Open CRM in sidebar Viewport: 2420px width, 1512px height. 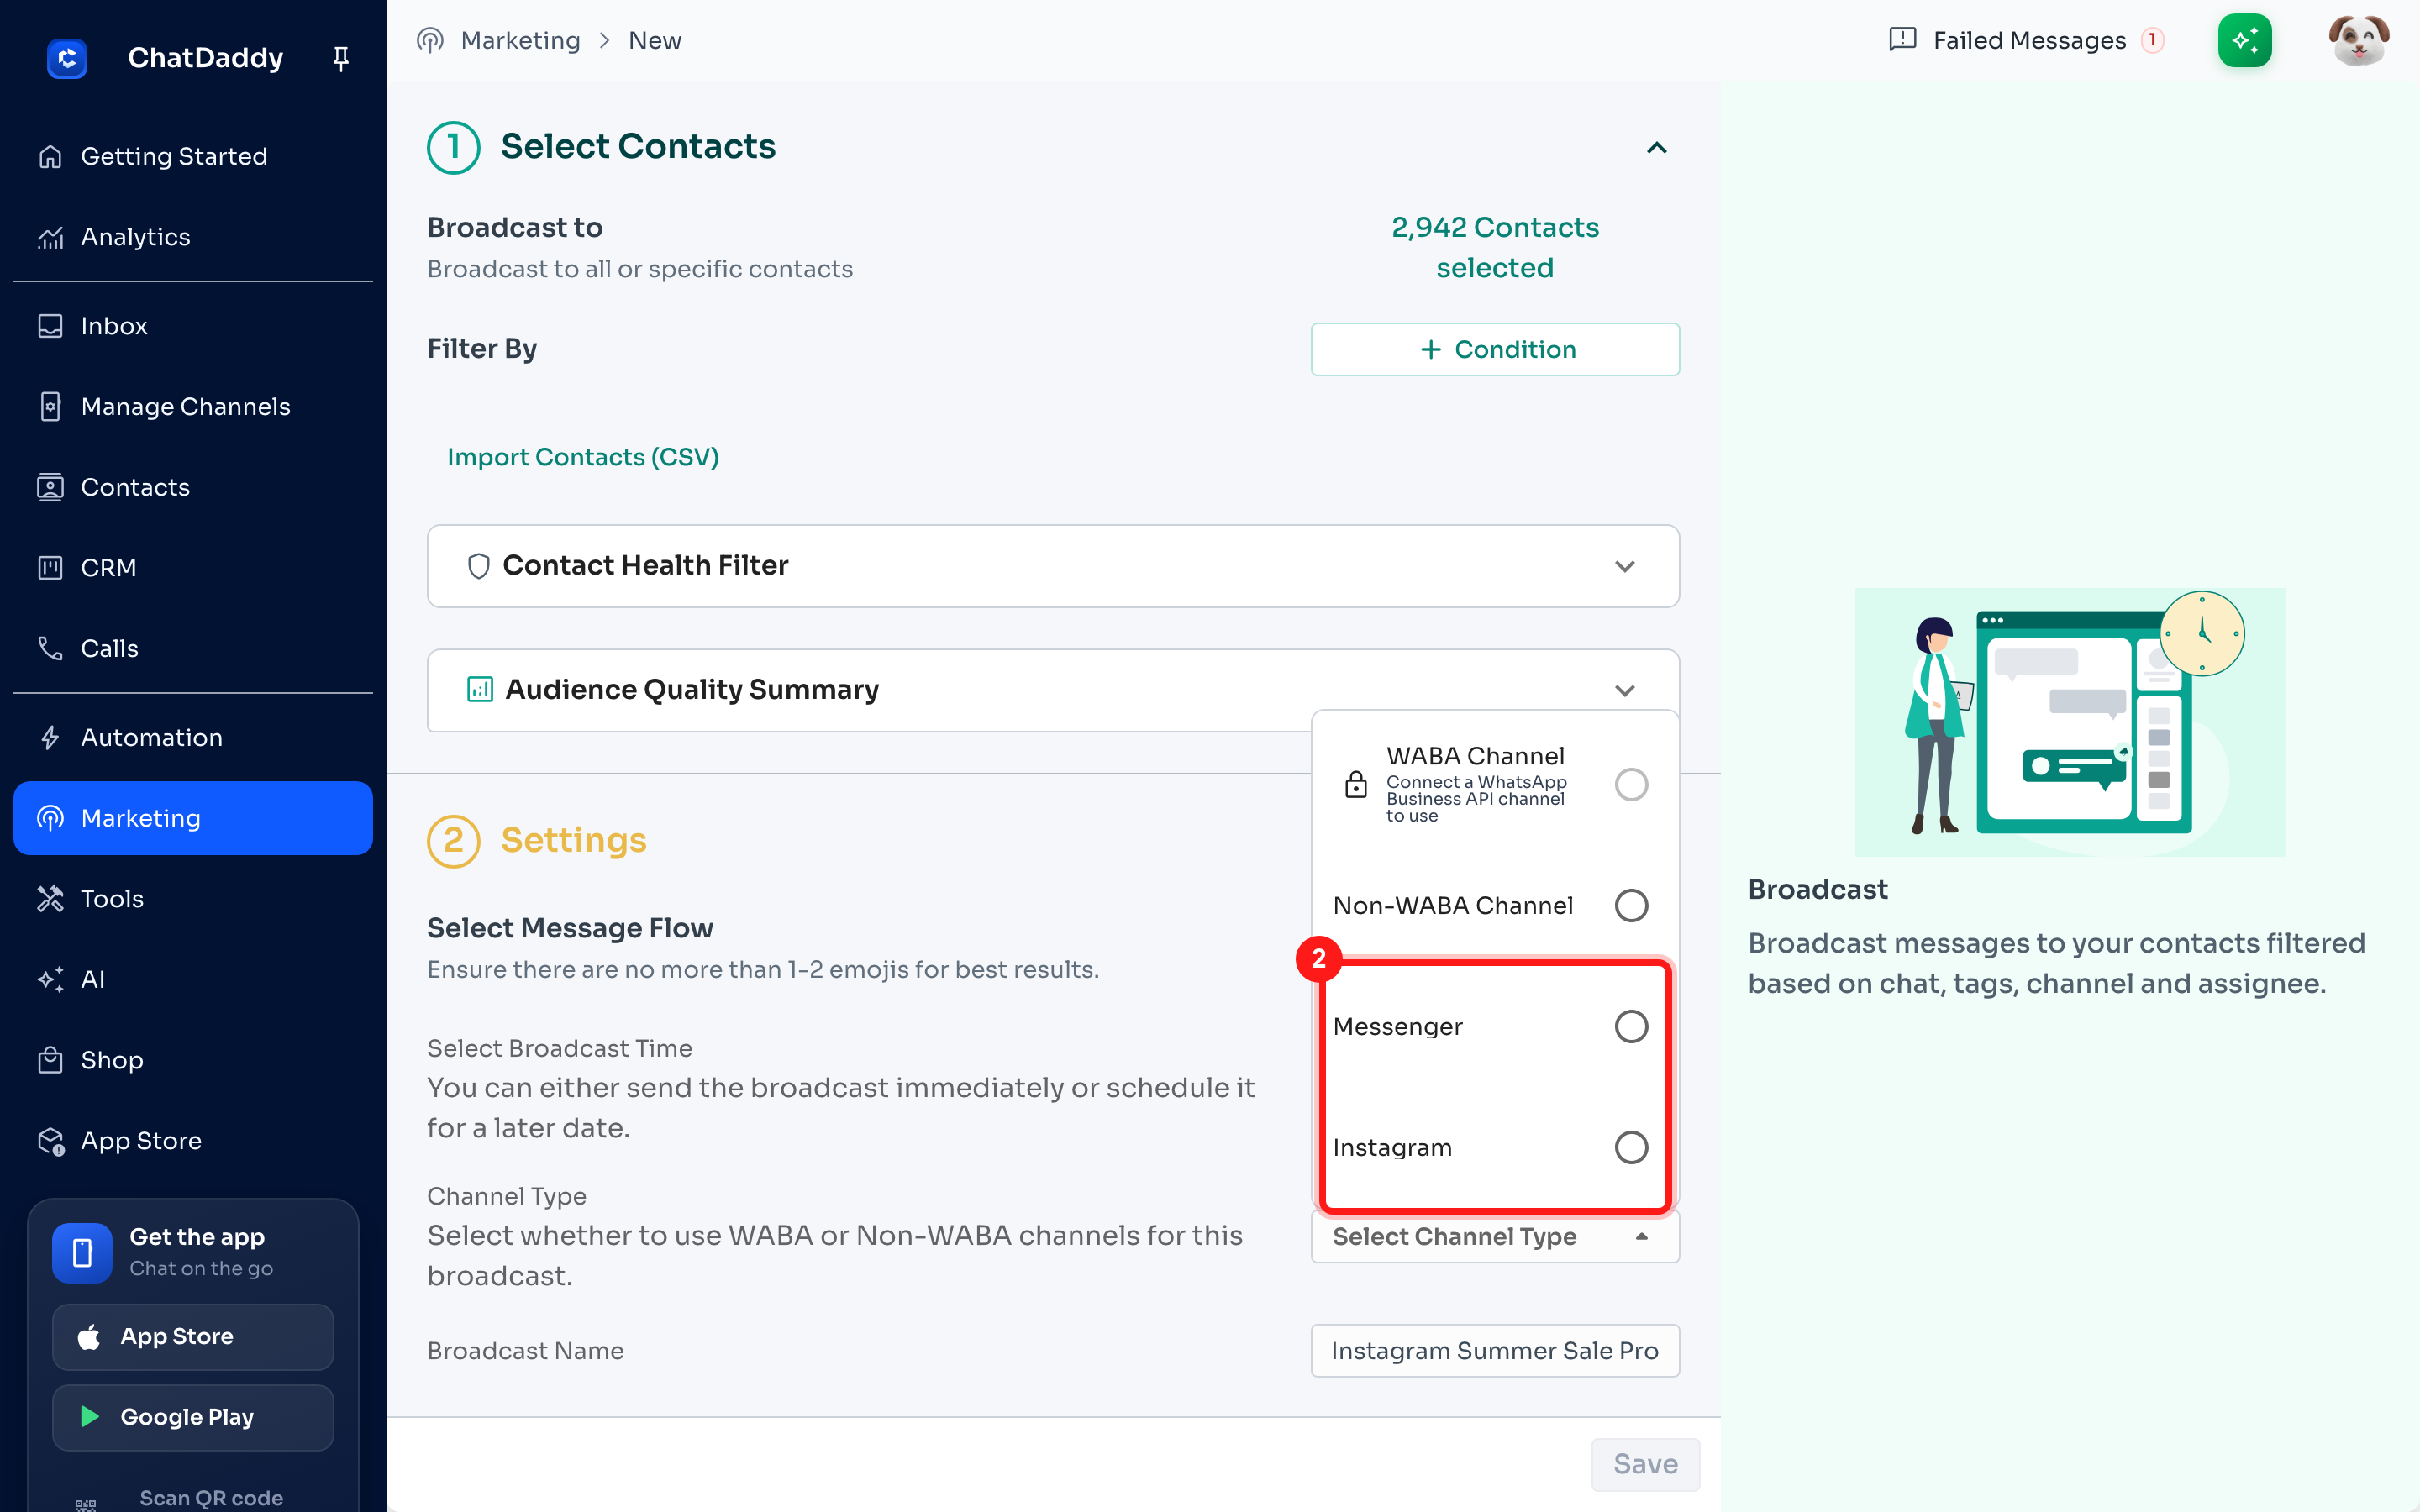pyautogui.click(x=193, y=568)
